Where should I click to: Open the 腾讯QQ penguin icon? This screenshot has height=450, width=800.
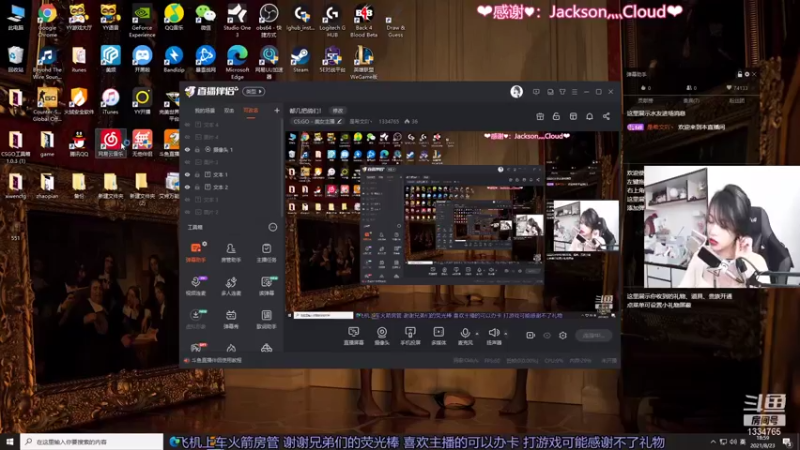point(79,143)
